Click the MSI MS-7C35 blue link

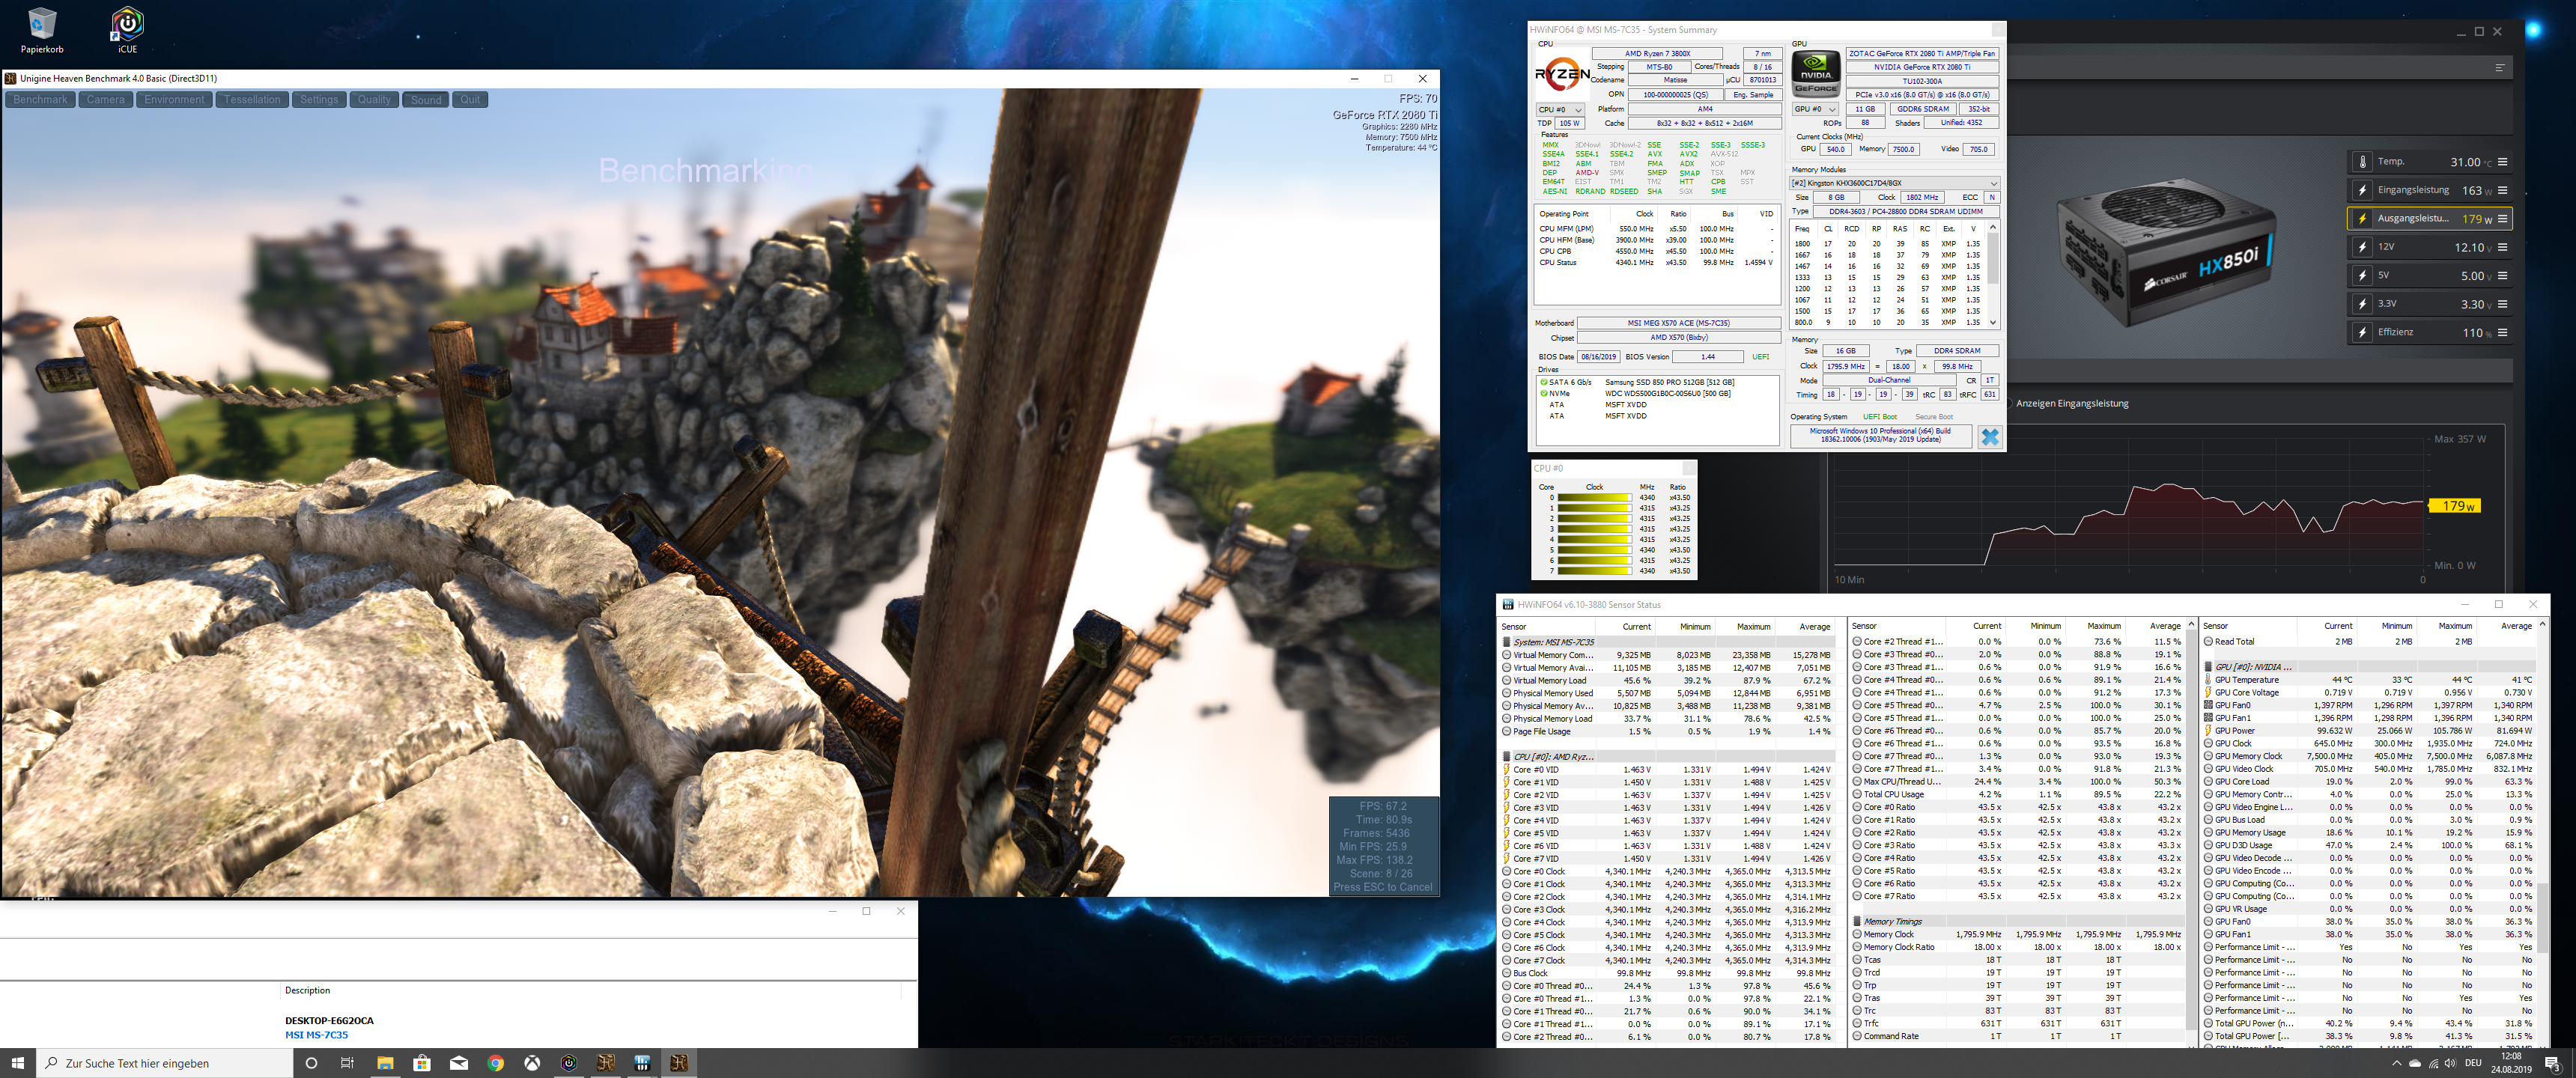(x=316, y=1035)
